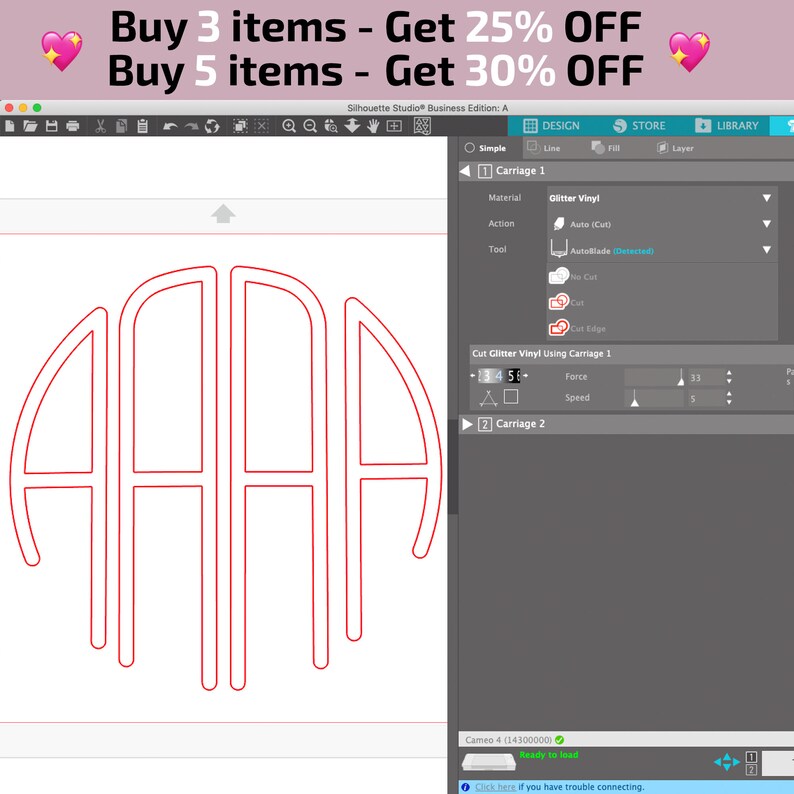Click the blue directional arrows icon
Image resolution: width=794 pixels, height=794 pixels.
pos(727,762)
